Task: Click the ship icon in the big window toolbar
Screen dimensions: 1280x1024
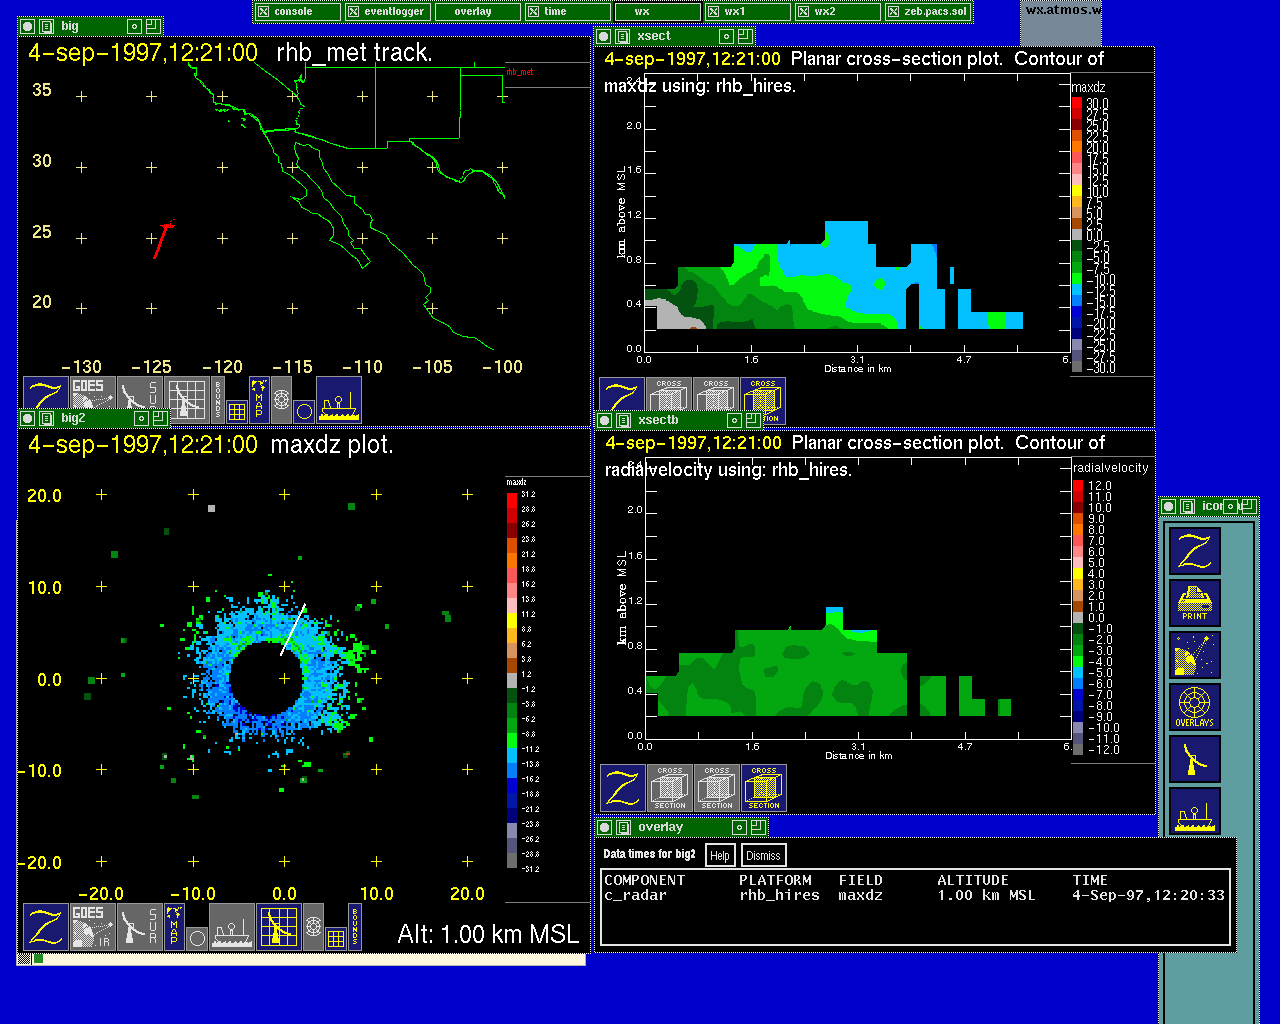Action: 339,399
